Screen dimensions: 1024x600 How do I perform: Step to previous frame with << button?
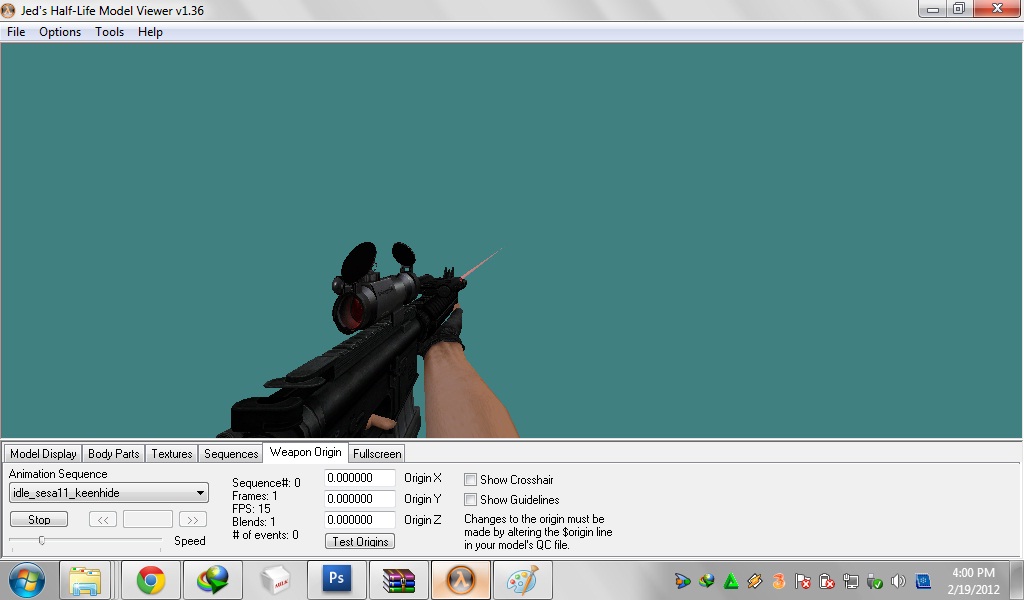[103, 520]
